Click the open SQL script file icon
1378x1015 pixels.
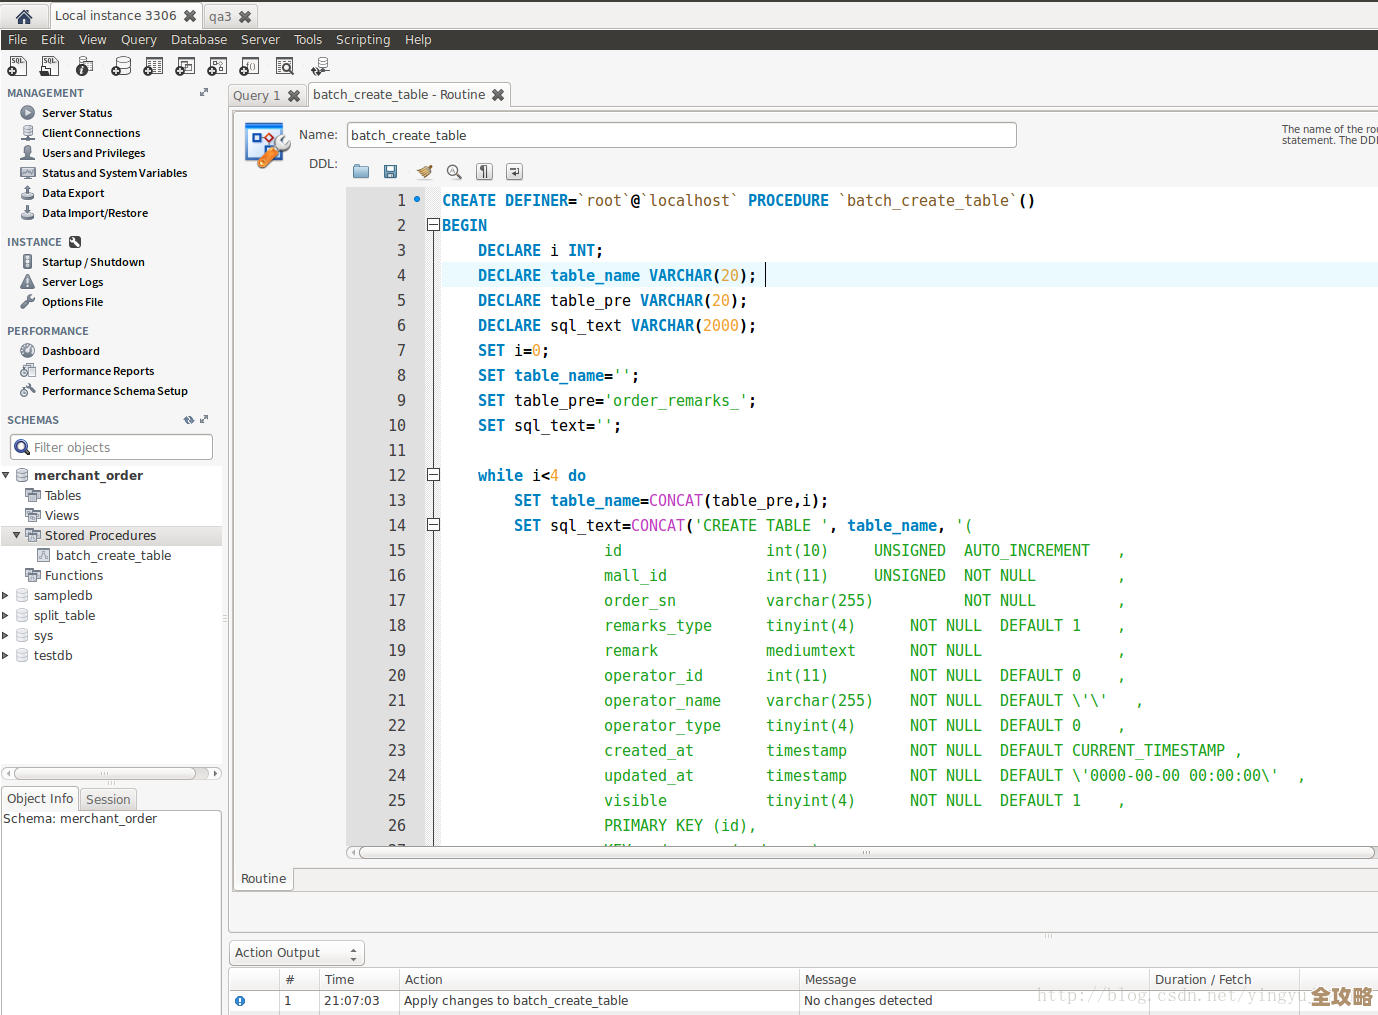tap(49, 66)
